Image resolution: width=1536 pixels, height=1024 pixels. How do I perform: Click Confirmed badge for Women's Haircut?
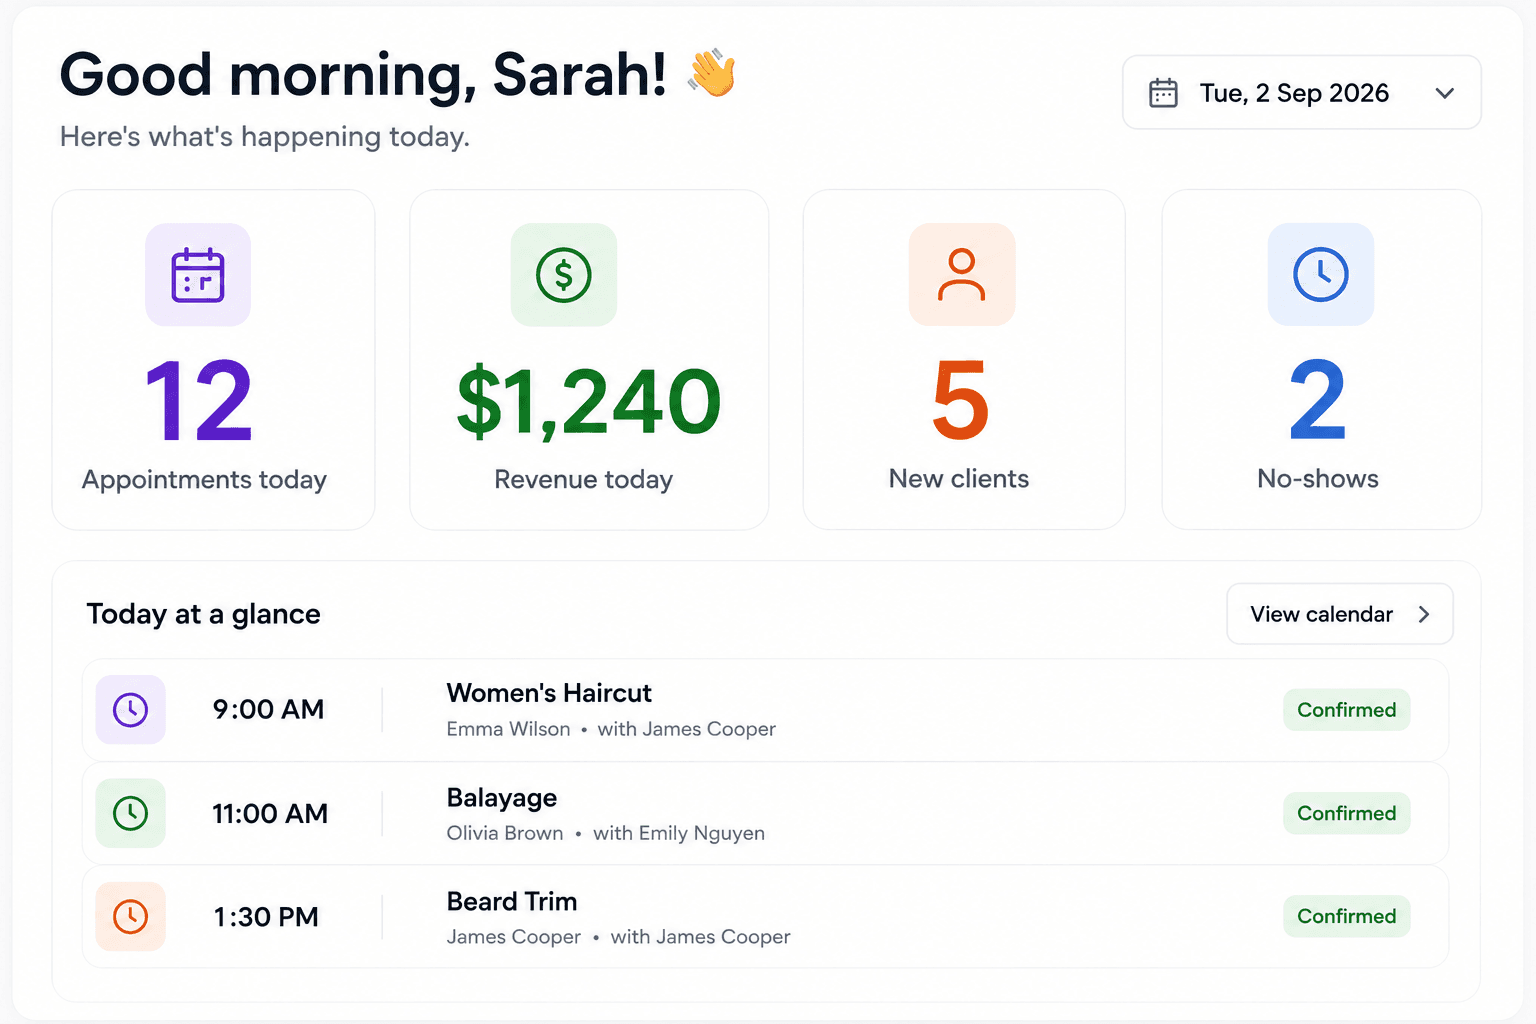pyautogui.click(x=1347, y=710)
